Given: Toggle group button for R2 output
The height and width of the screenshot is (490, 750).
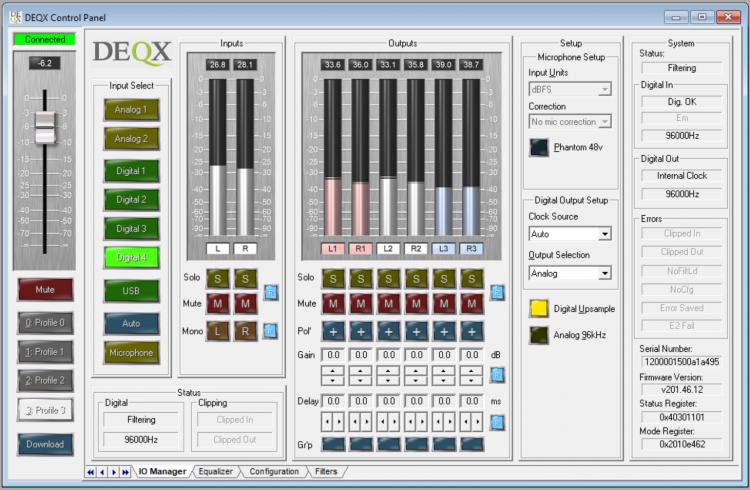Looking at the screenshot, I should [416, 445].
